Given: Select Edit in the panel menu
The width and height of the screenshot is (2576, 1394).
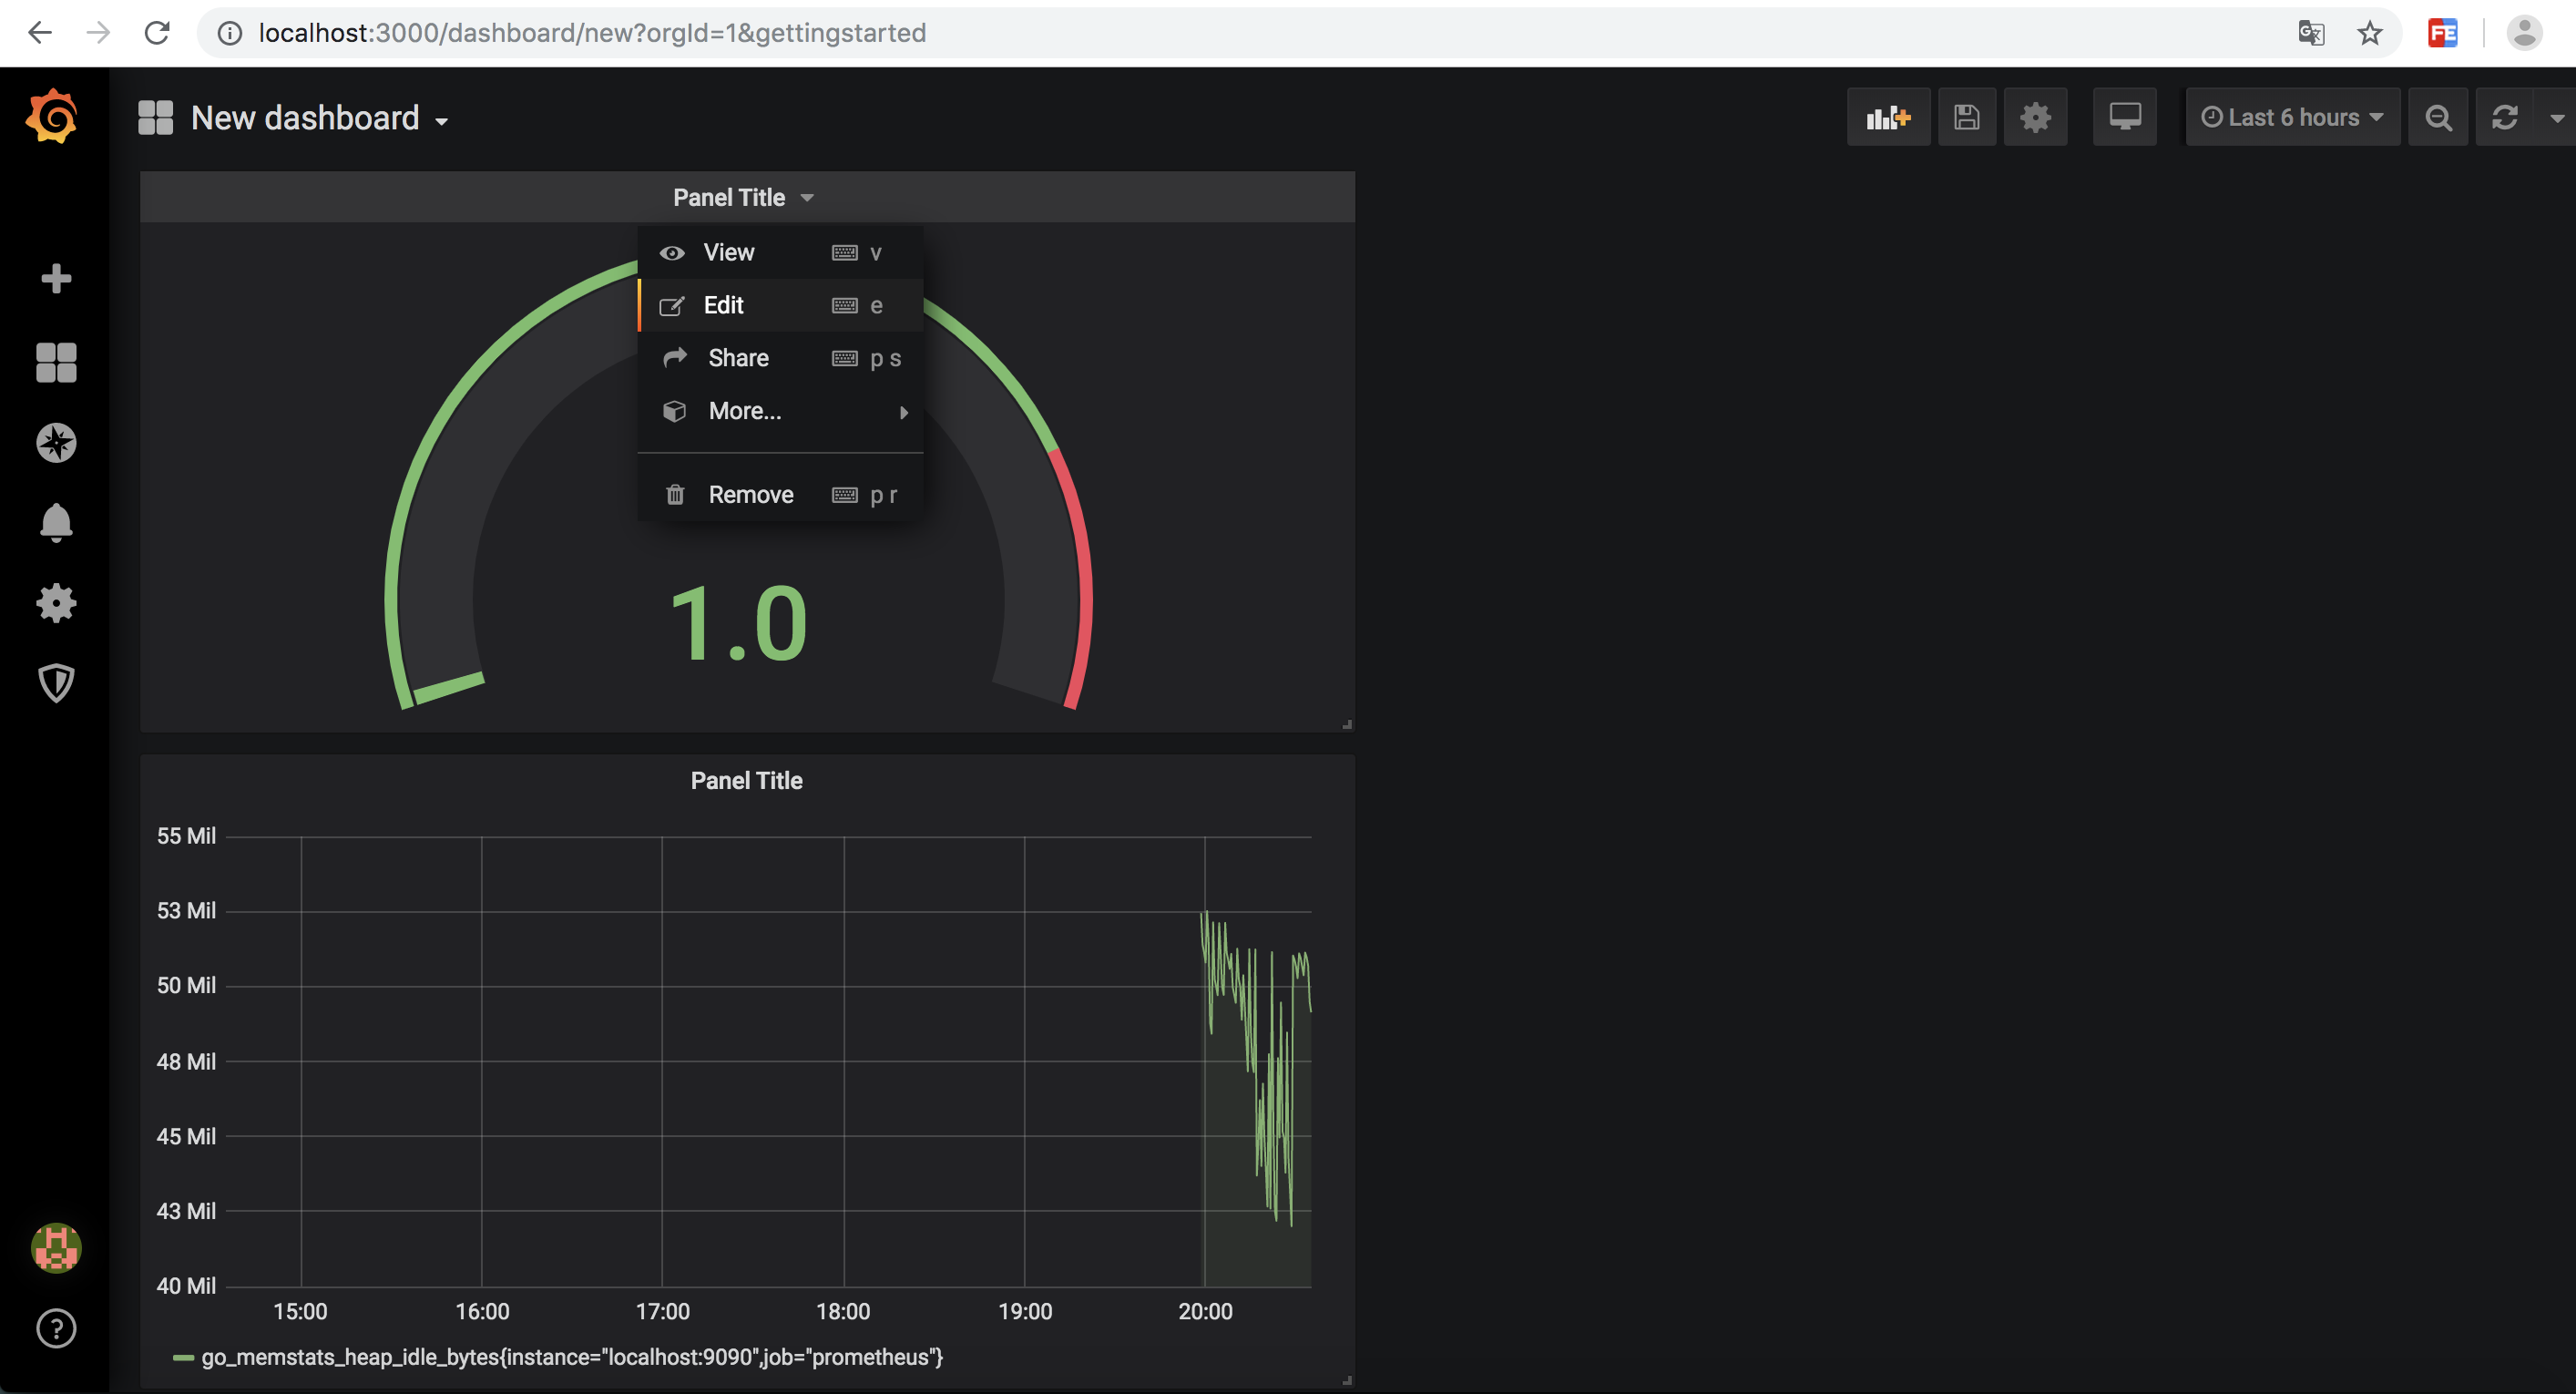Looking at the screenshot, I should [724, 305].
